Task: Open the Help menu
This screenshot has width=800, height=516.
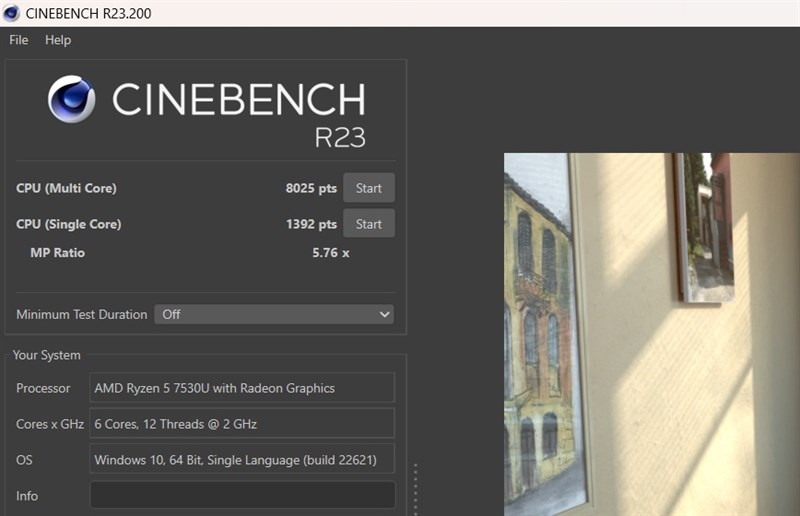Action: click(58, 40)
